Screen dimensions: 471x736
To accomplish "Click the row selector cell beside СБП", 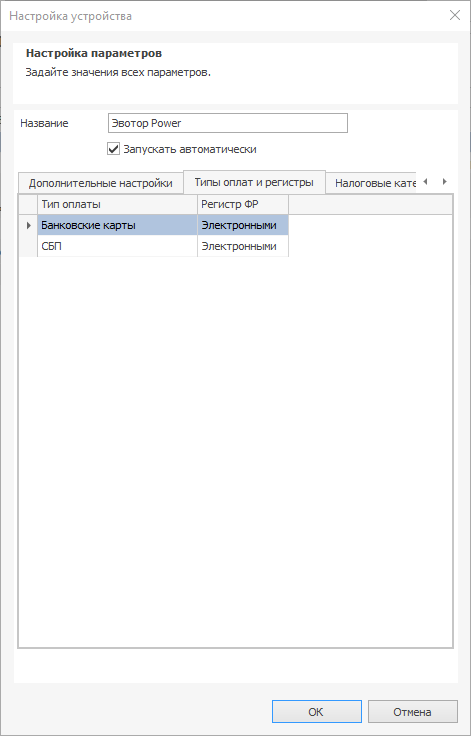I will [28, 246].
